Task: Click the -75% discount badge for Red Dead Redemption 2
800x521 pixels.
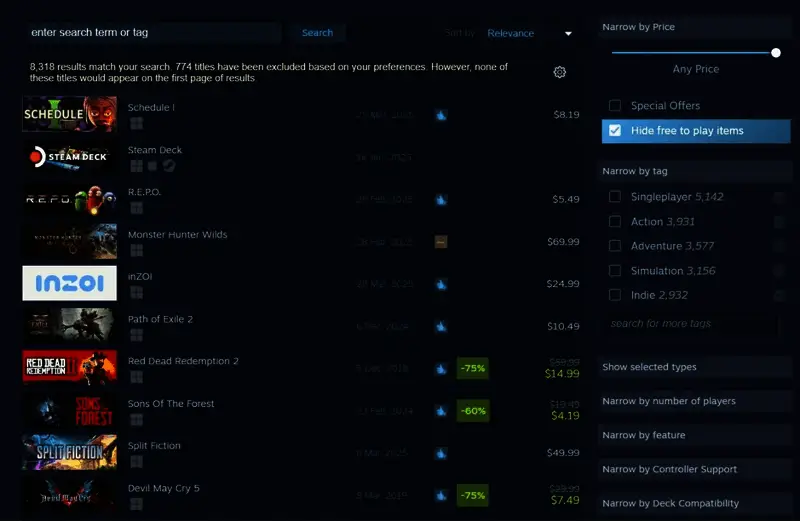Action: pos(472,368)
